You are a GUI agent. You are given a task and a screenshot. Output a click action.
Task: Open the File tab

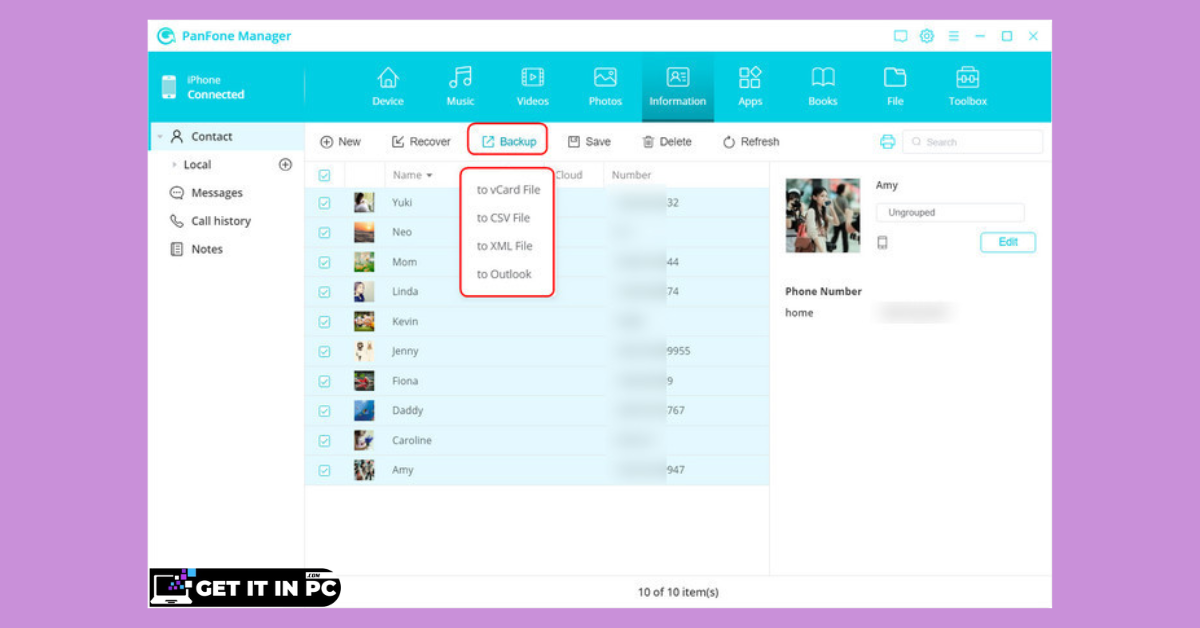tap(895, 87)
